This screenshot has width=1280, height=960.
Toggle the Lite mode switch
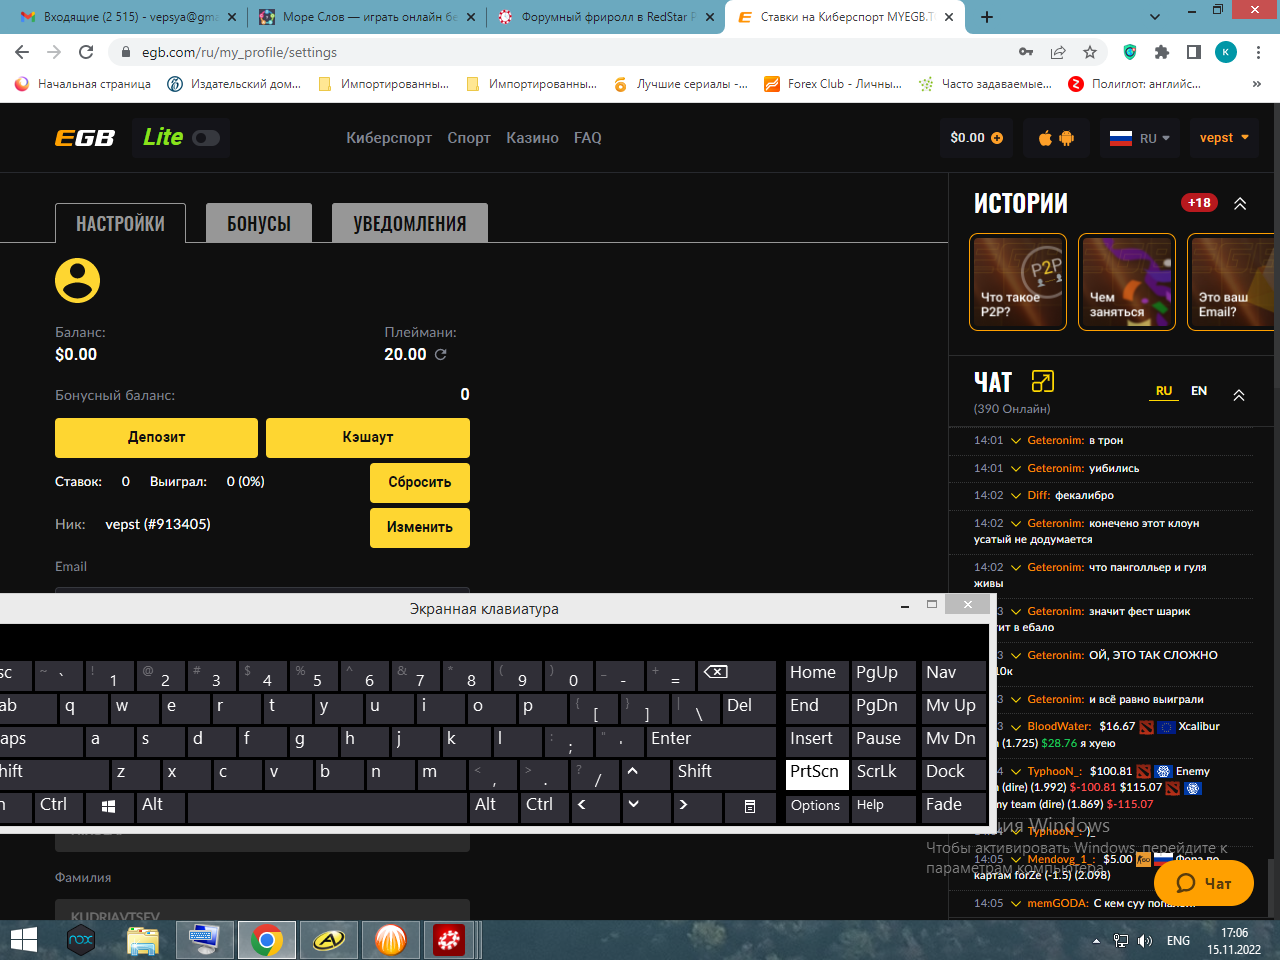pos(206,138)
